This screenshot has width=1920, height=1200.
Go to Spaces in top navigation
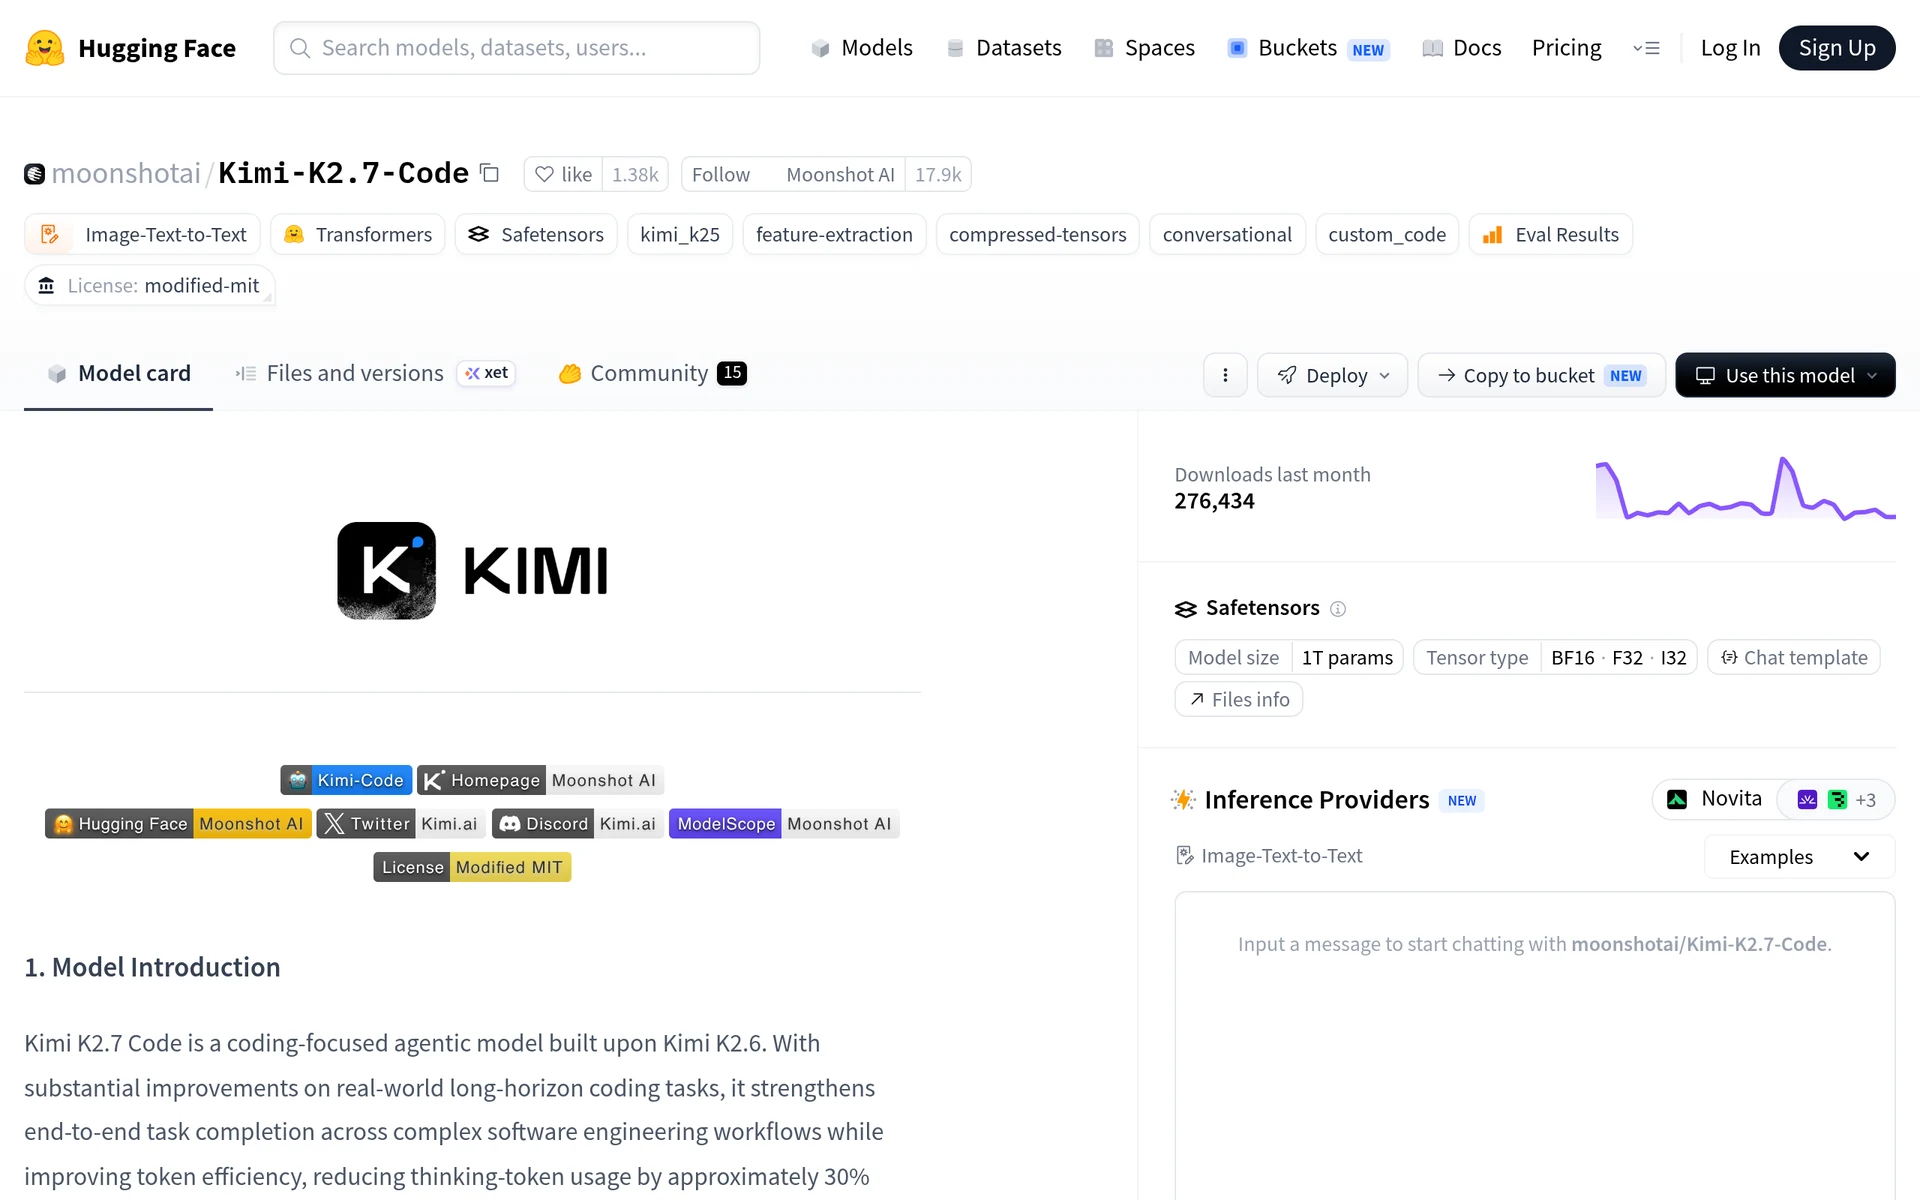(x=1144, y=48)
